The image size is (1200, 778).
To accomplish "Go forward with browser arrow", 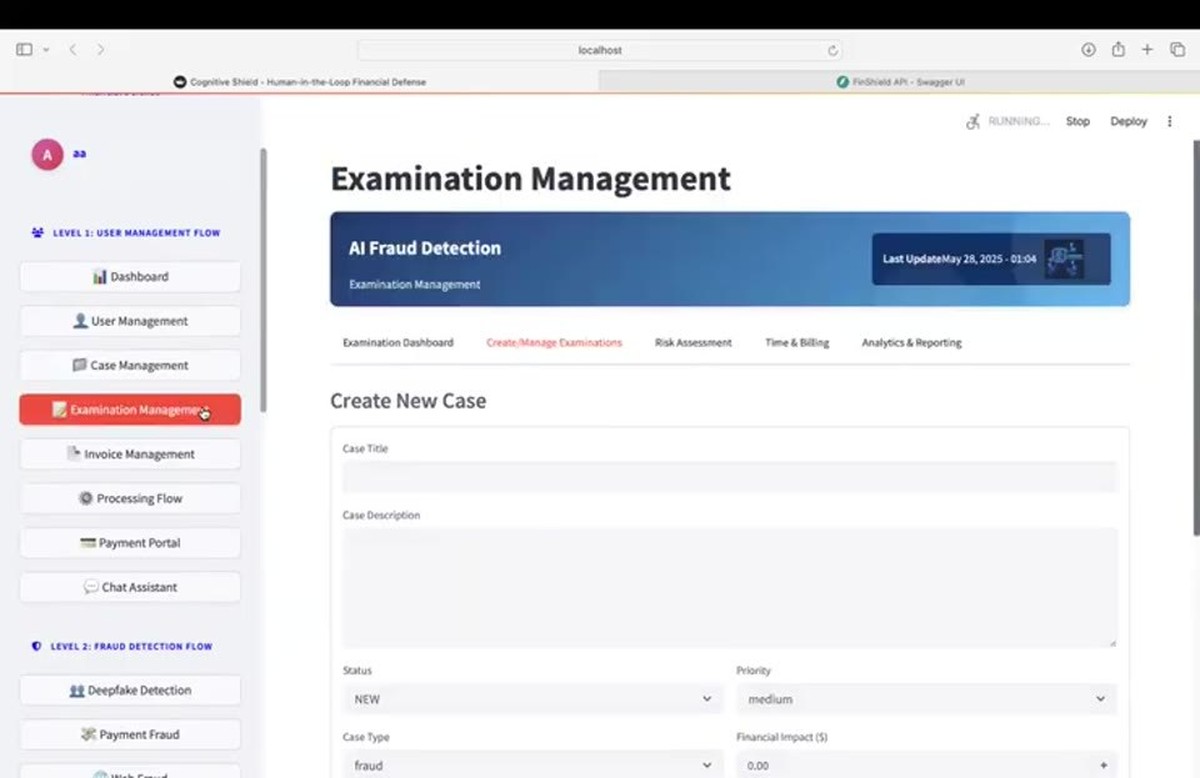I will 100,50.
